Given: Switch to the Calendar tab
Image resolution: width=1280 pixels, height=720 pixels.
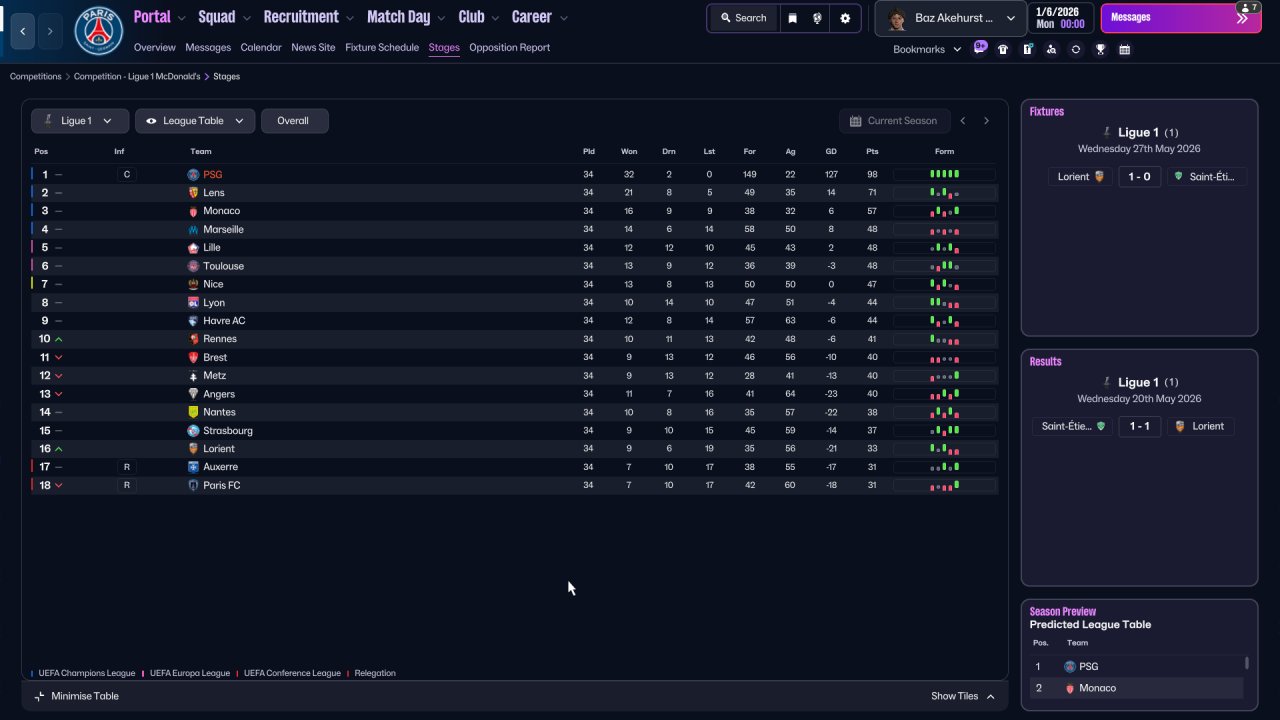Looking at the screenshot, I should [261, 47].
